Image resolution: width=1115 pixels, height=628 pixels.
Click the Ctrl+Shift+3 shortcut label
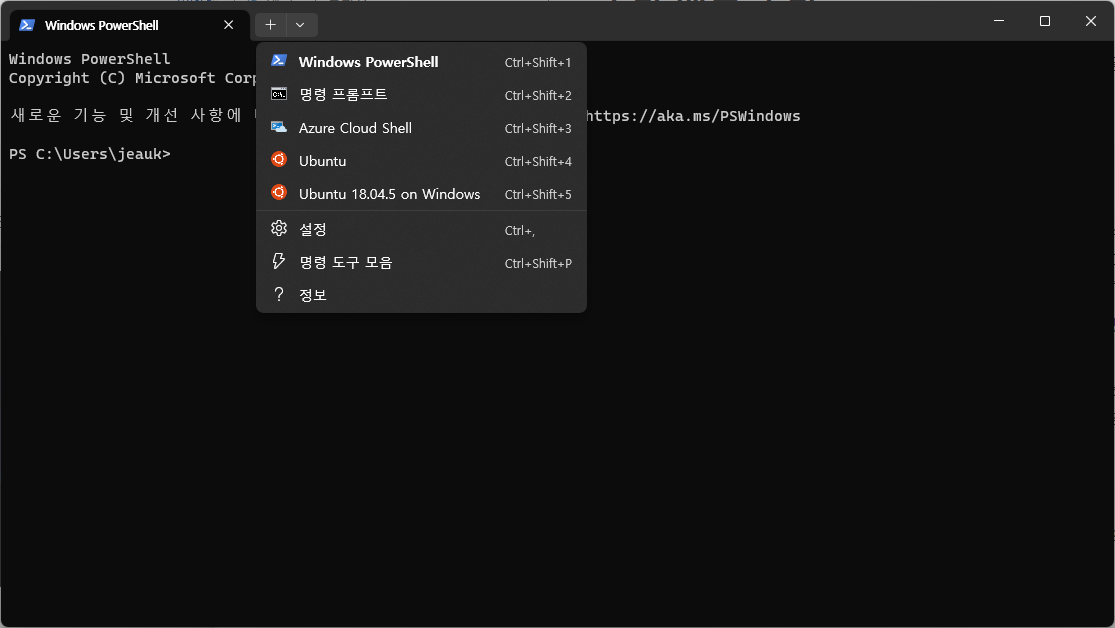tap(538, 129)
